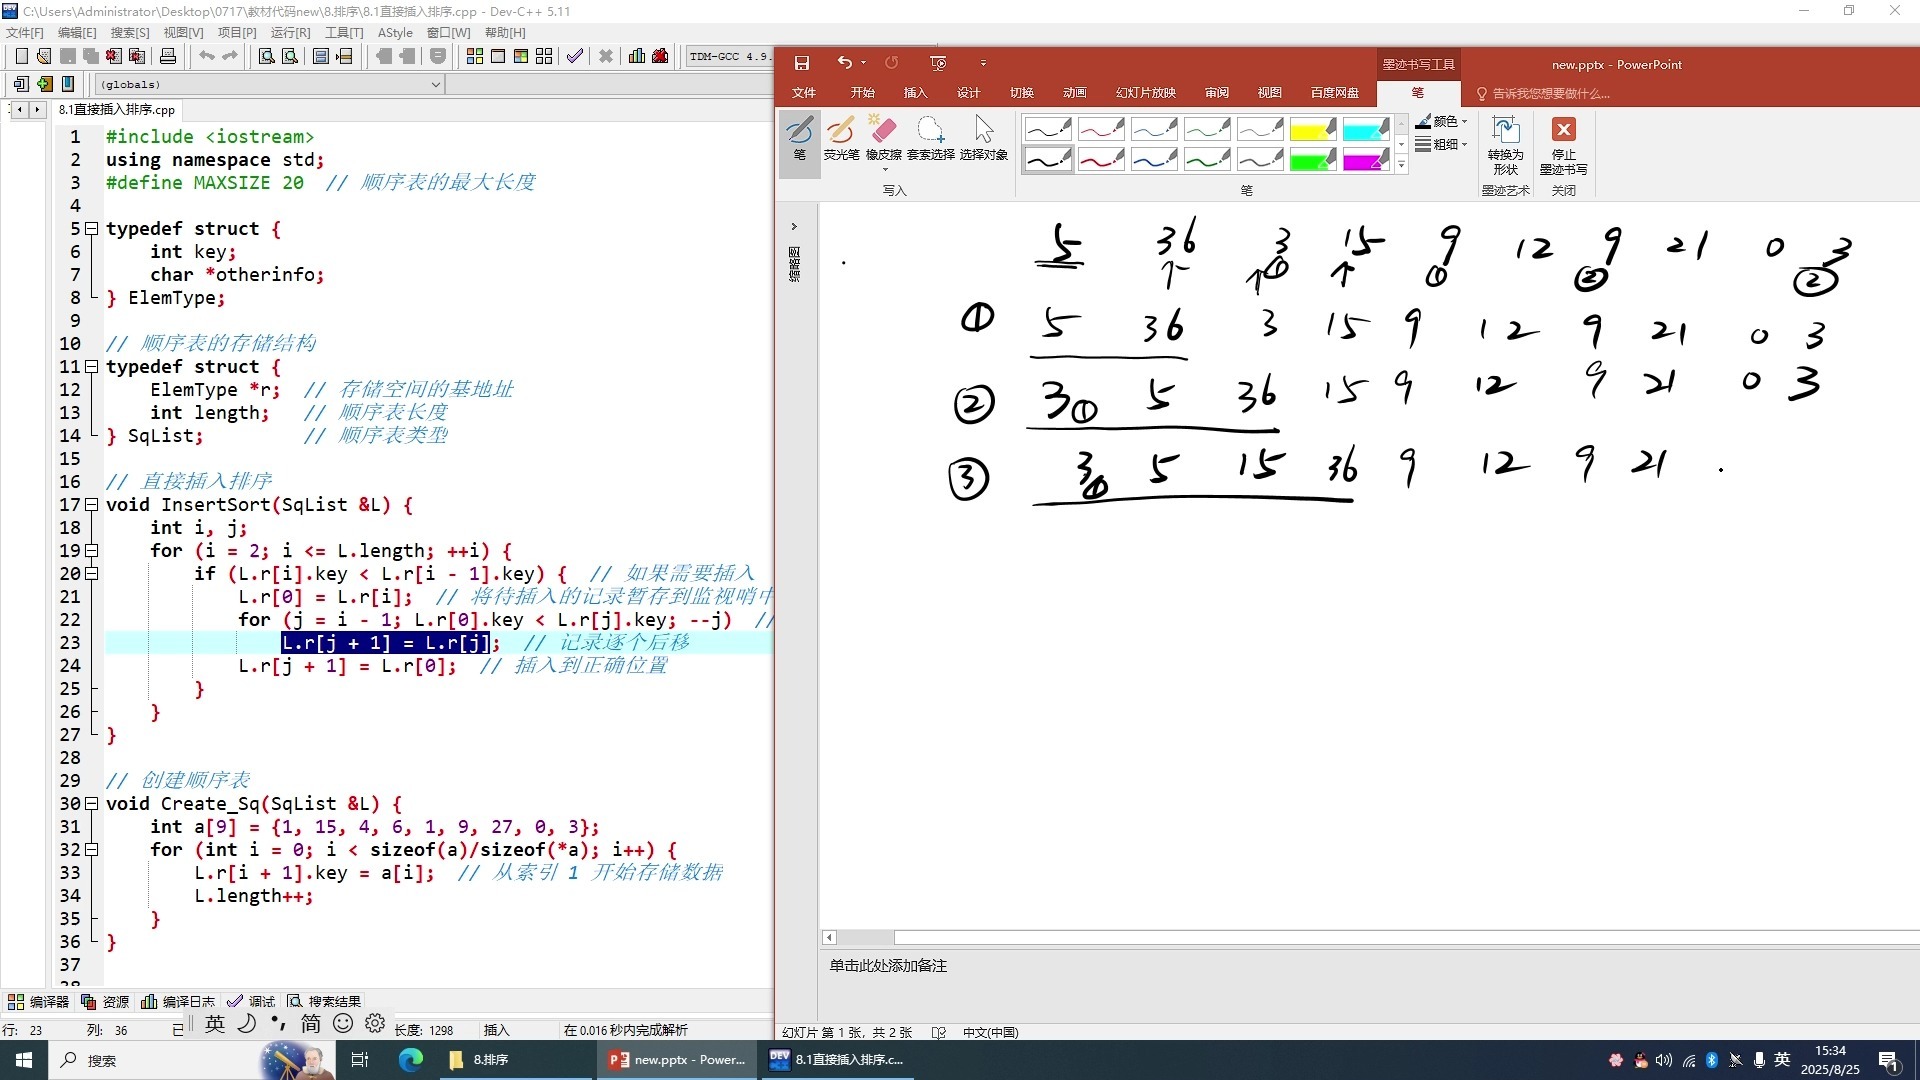Pick the yellow highlighter pen swatch
Viewport: 1920px width, 1080px height.
1312,130
